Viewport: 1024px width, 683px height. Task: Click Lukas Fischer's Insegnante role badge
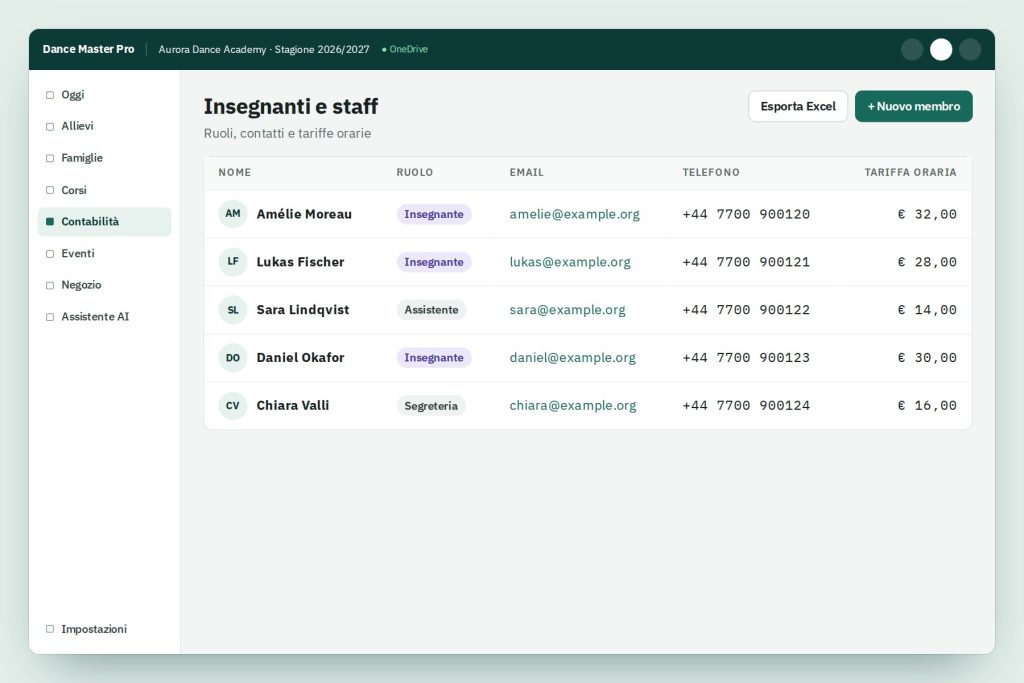point(434,262)
